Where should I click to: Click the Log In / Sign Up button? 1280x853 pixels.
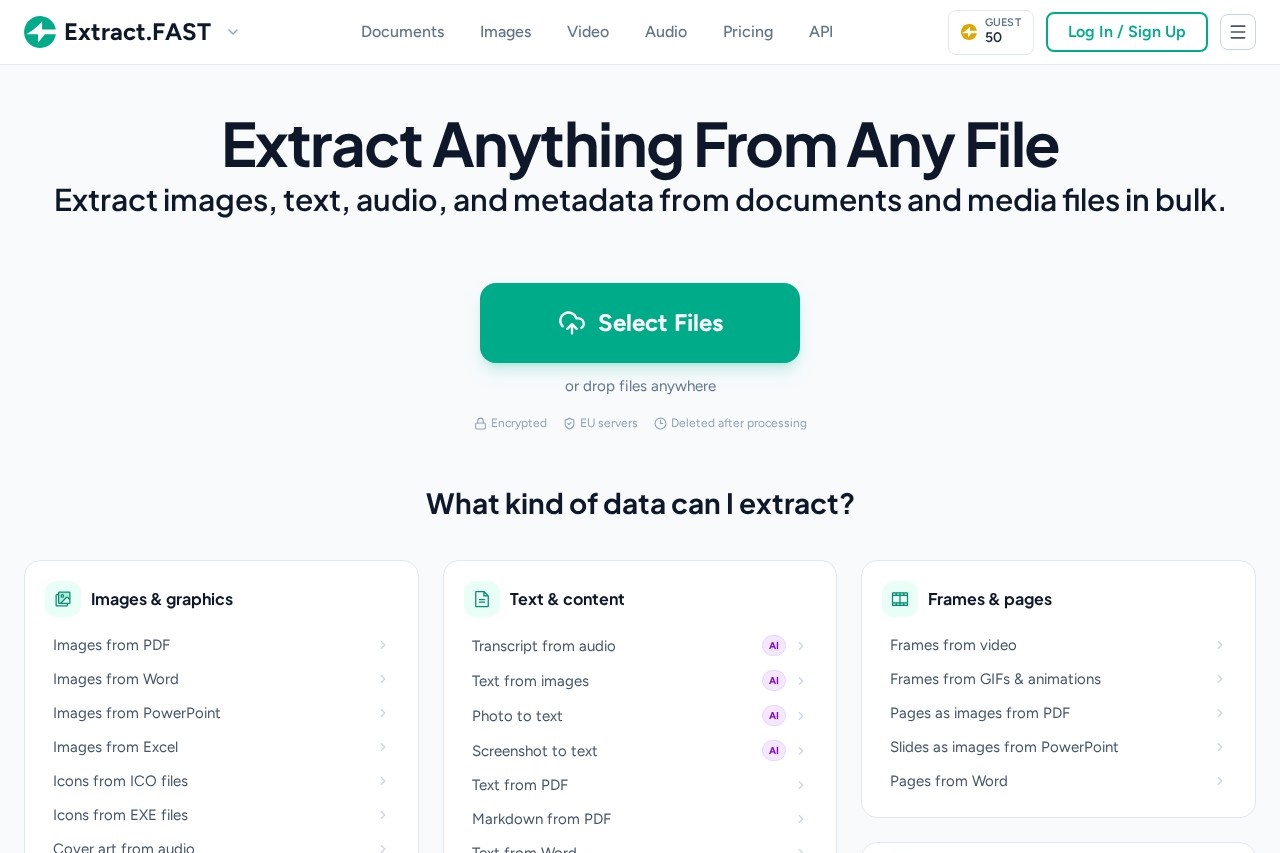pos(1127,32)
